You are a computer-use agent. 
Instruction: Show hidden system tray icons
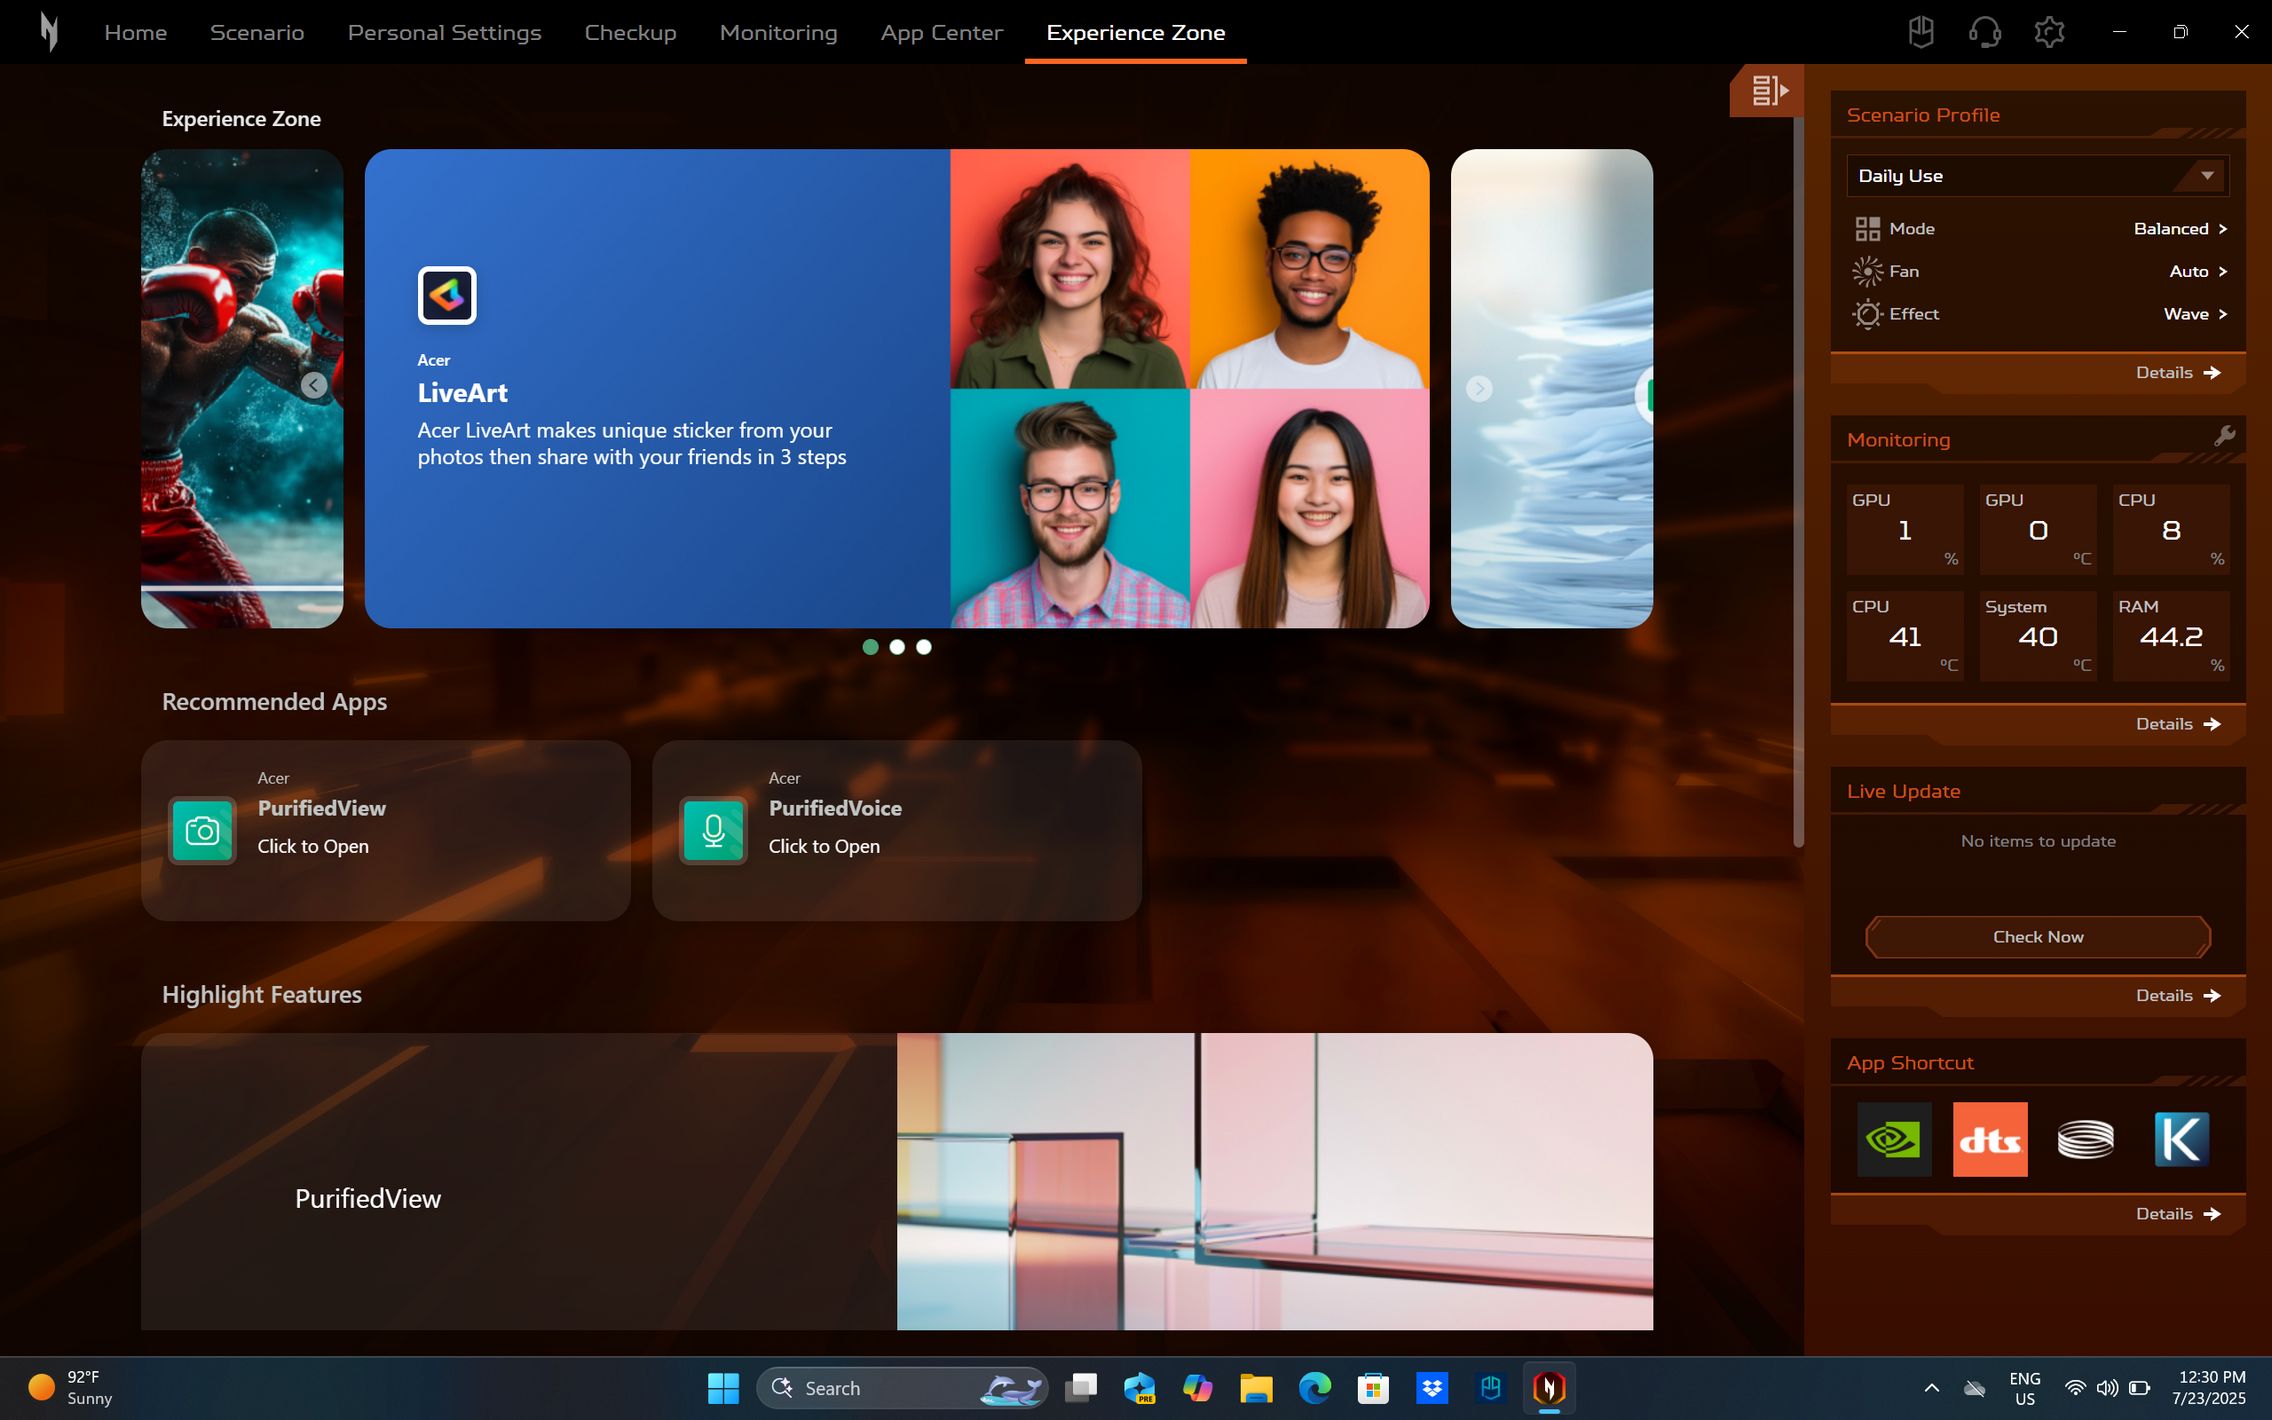1932,1388
